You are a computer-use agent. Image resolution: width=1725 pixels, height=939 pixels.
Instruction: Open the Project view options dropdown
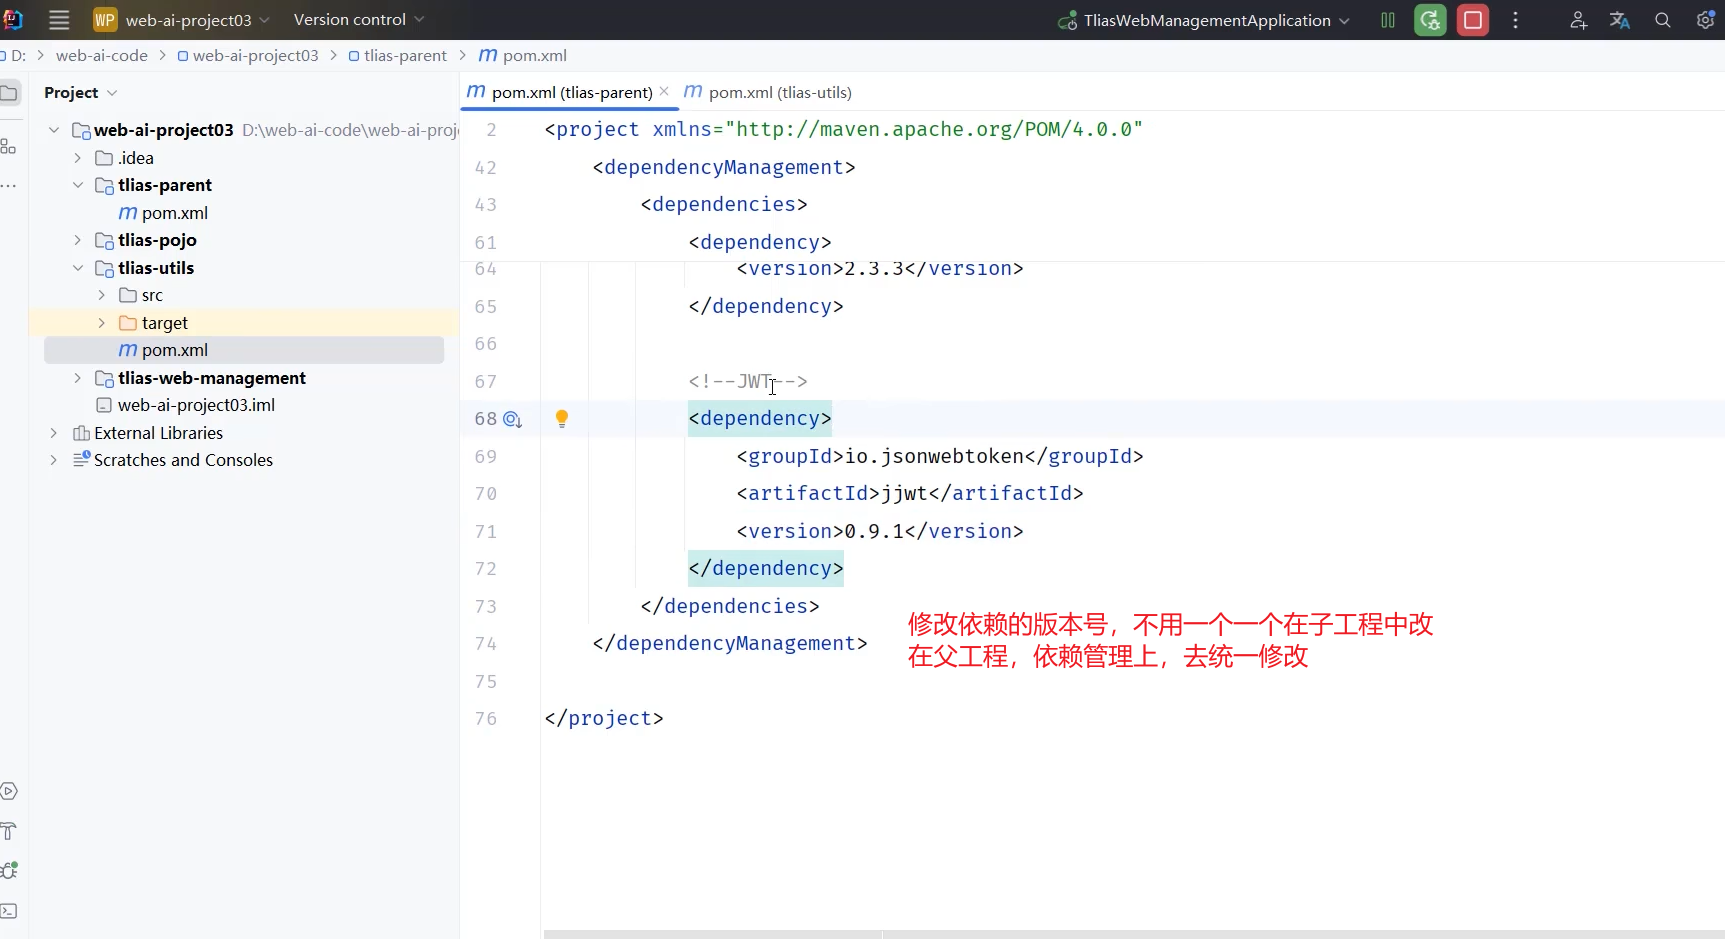coord(112,93)
